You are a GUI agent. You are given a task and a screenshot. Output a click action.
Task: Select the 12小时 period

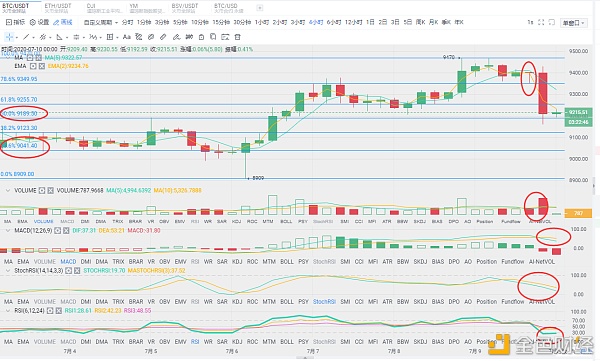[354, 22]
